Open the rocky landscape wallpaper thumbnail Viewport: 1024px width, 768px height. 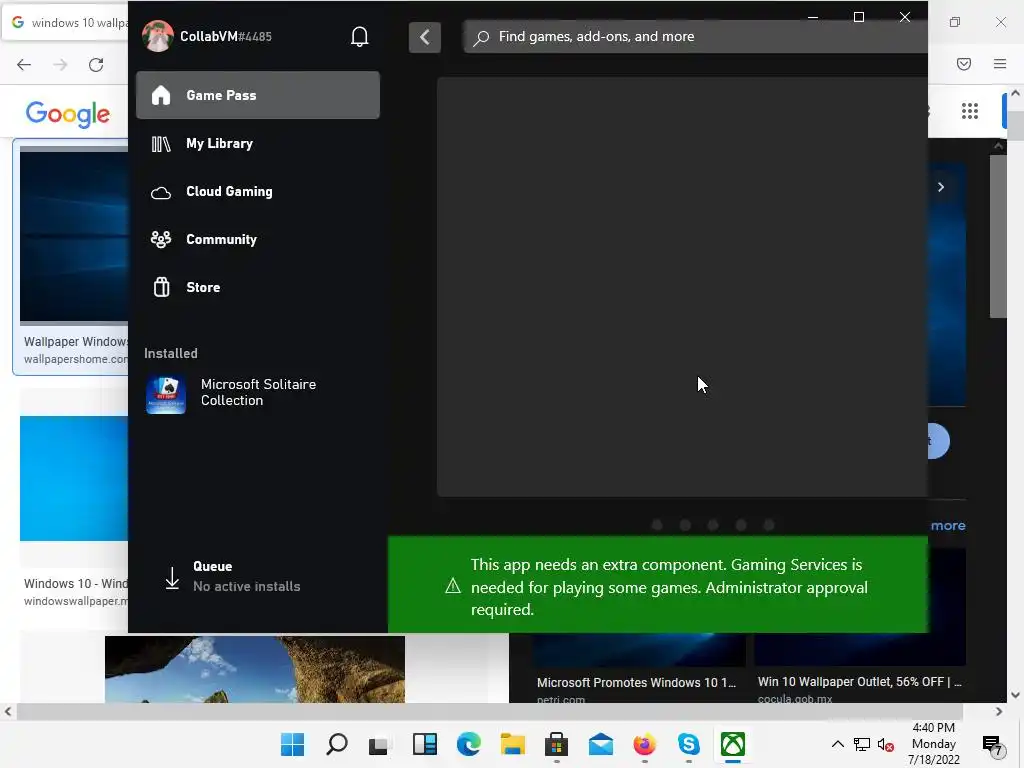pos(255,669)
